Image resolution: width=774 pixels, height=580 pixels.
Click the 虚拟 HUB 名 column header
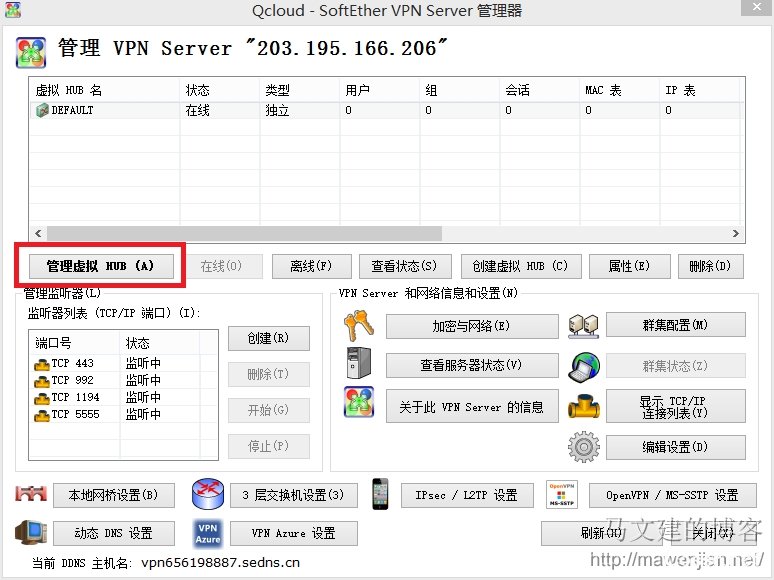click(105, 90)
